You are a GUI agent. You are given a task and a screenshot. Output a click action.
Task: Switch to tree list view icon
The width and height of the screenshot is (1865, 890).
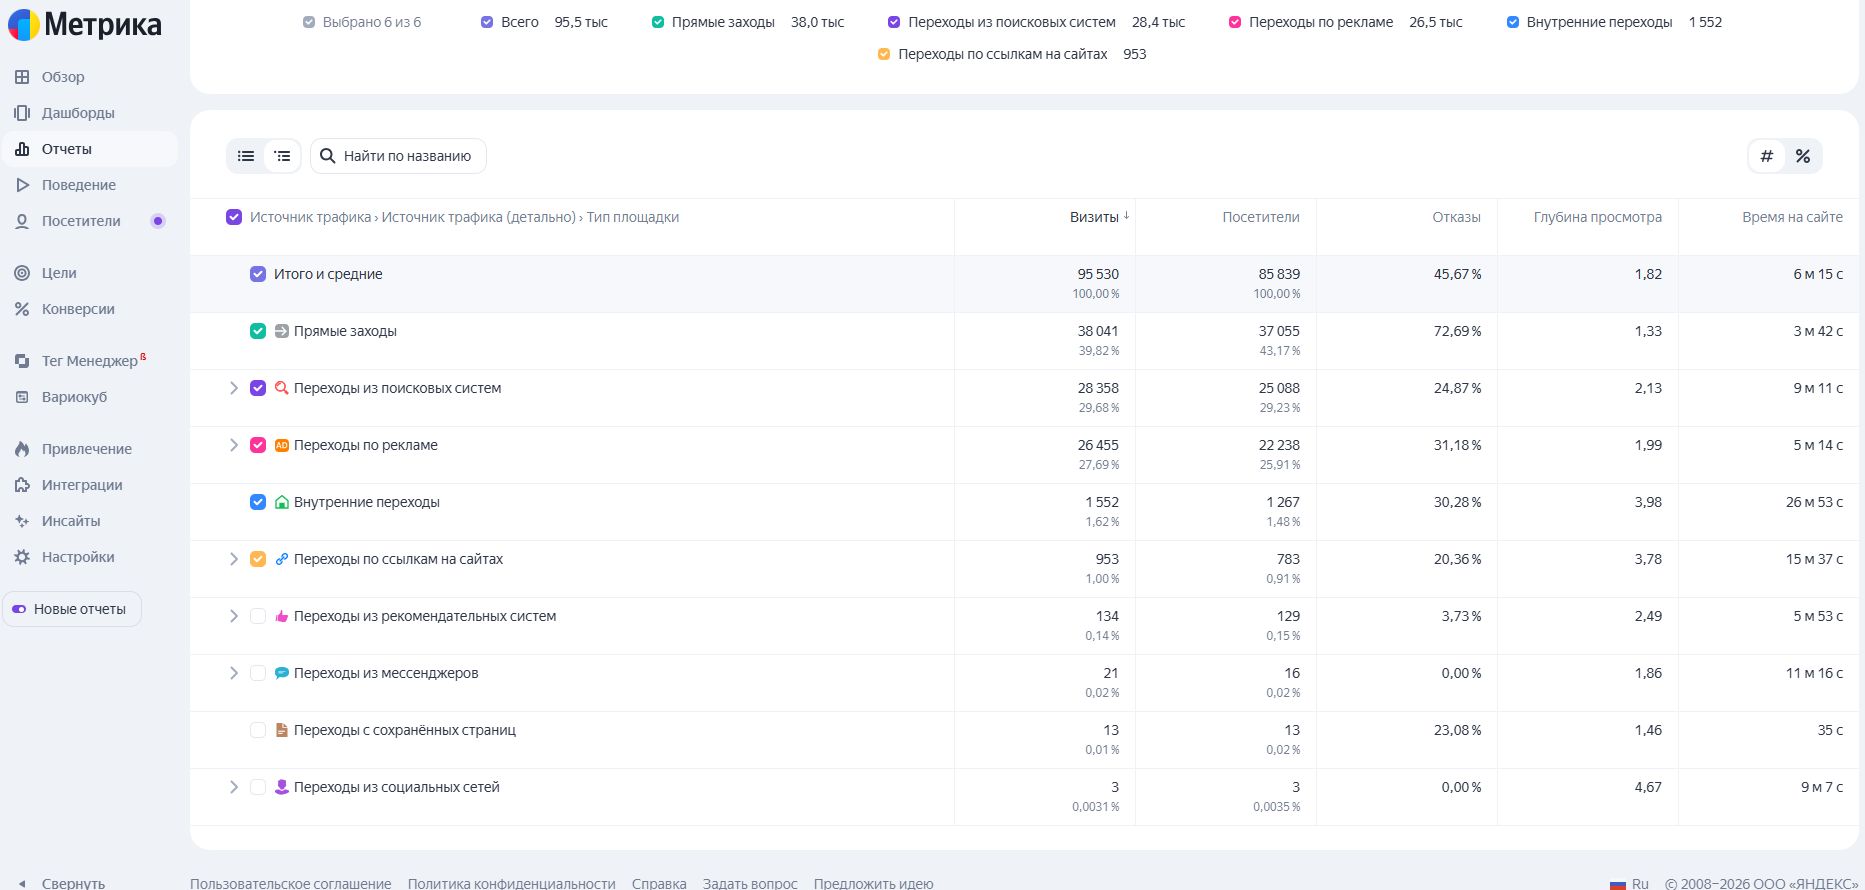pyautogui.click(x=283, y=156)
